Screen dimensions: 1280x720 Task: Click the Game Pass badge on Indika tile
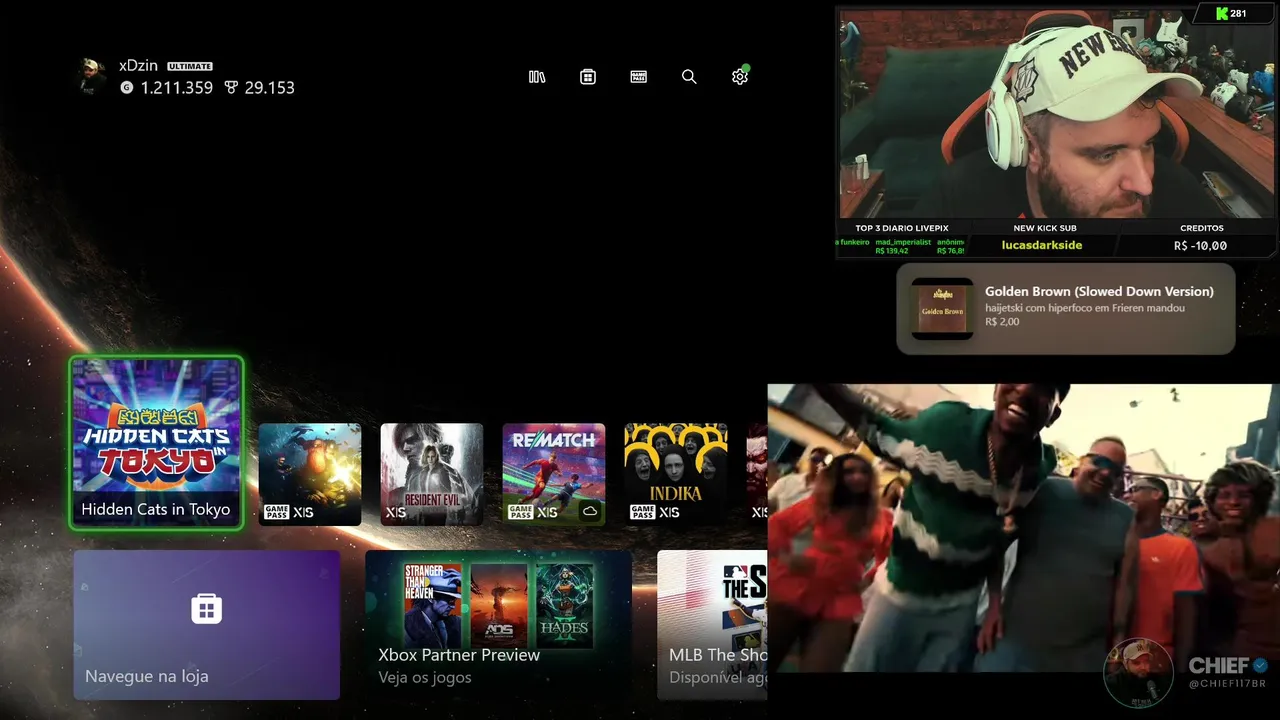[642, 512]
